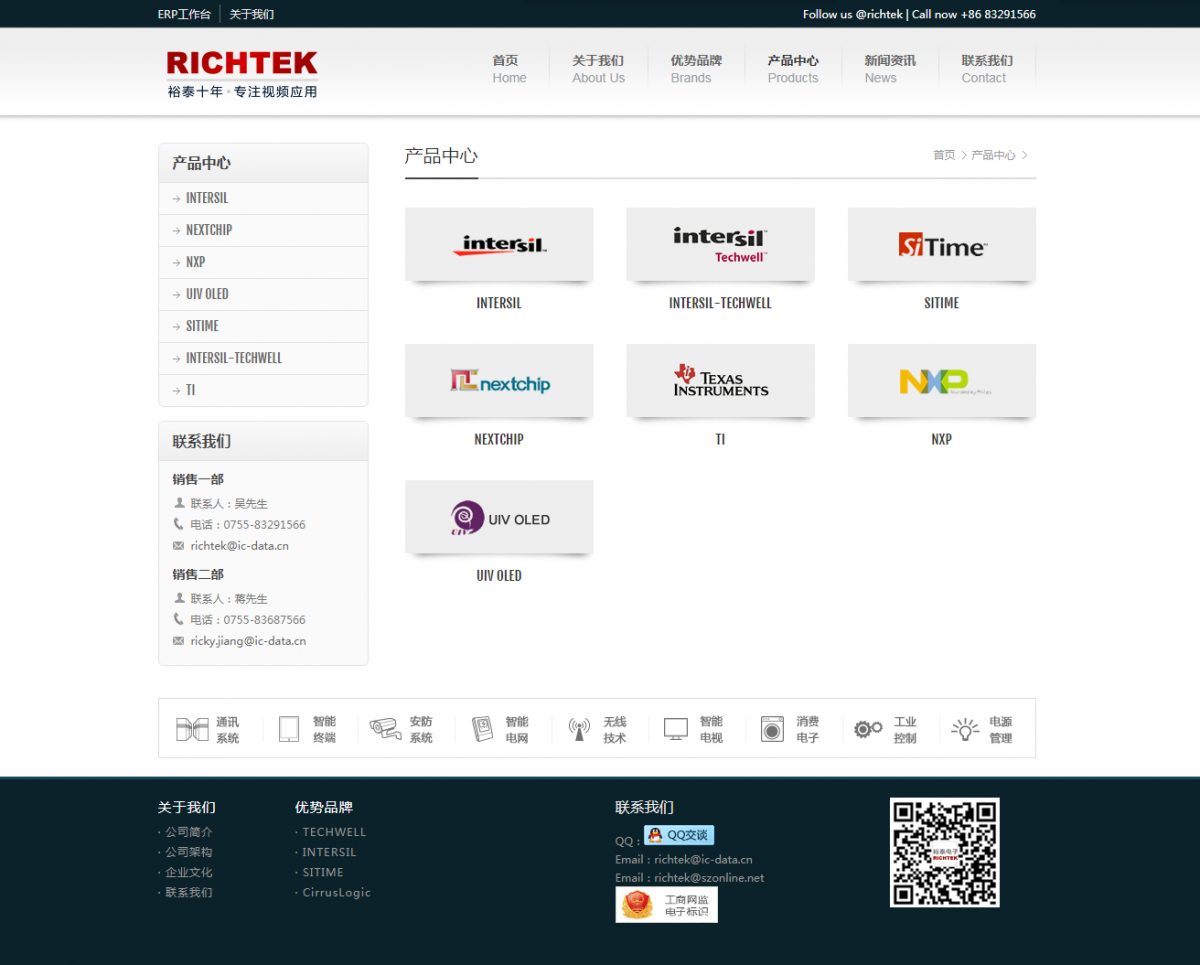Open the Intersil Techwell logo card
Viewport: 1200px width, 965px height.
720,244
